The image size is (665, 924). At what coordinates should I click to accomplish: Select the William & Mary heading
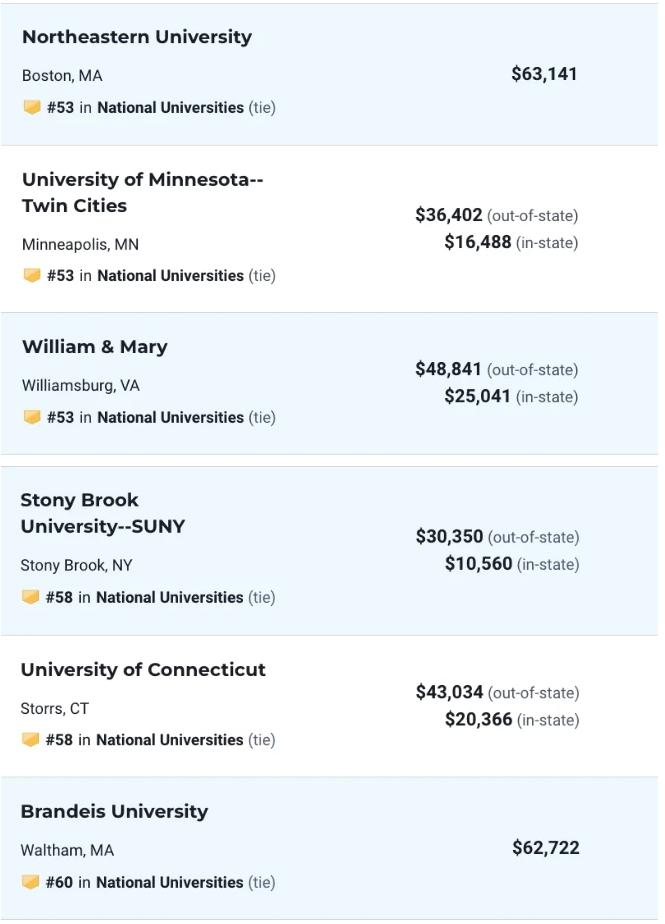click(95, 347)
